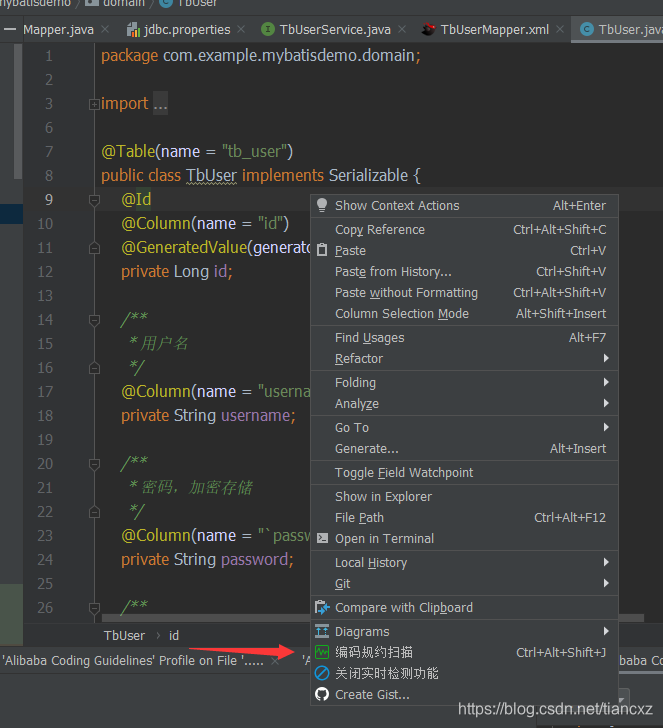
Task: Select Toggle Field Watchpoint
Action: pyautogui.click(x=464, y=473)
